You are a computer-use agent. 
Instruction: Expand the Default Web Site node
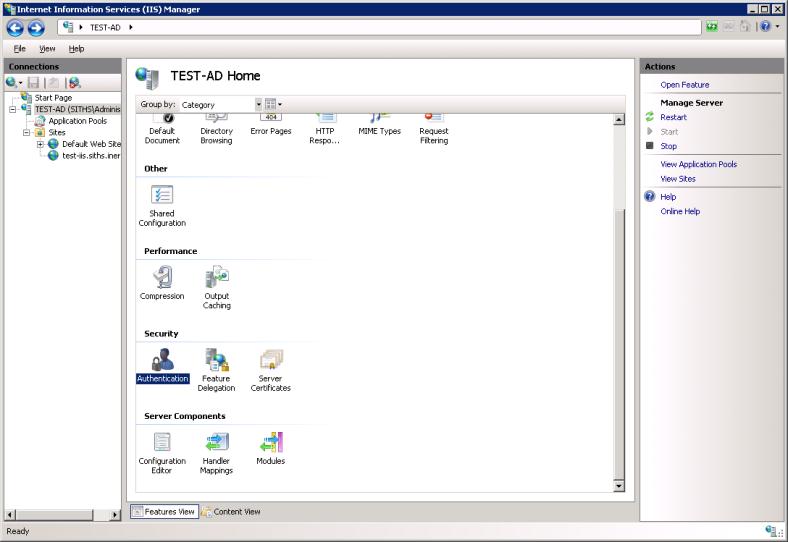pos(40,144)
